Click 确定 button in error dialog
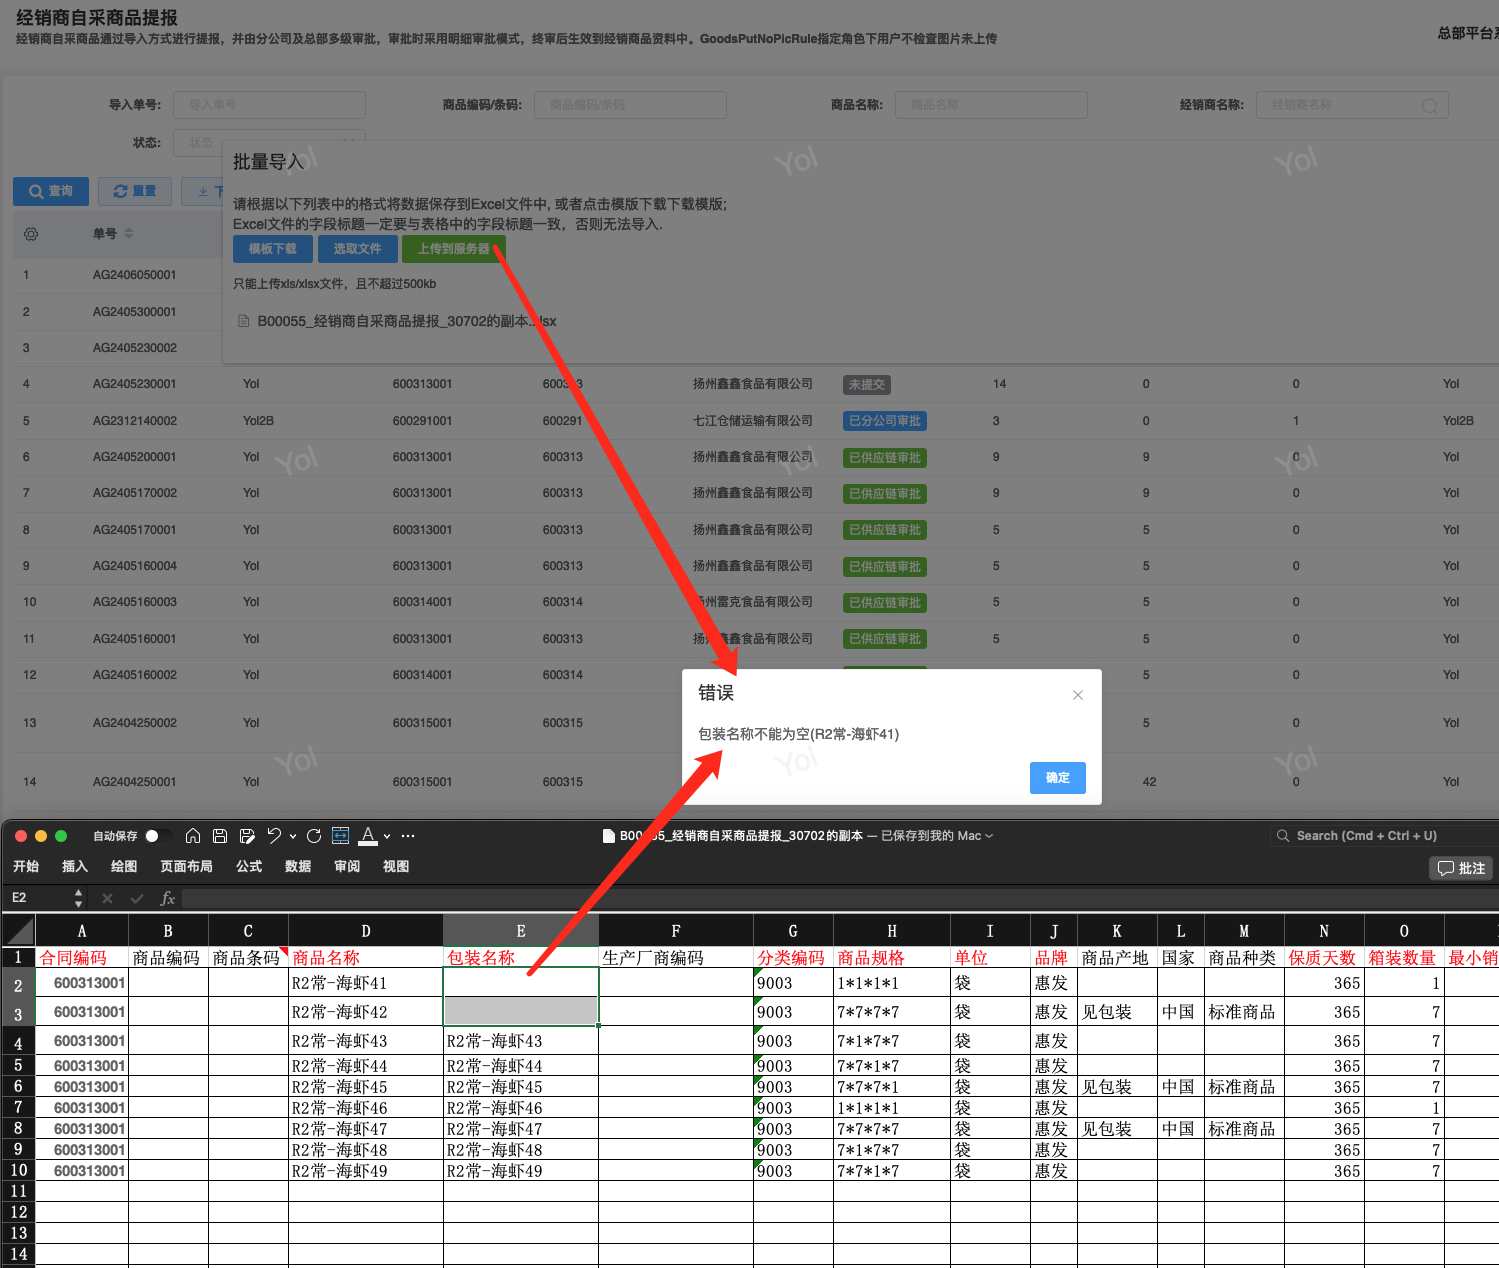This screenshot has height=1268, width=1499. [1057, 778]
